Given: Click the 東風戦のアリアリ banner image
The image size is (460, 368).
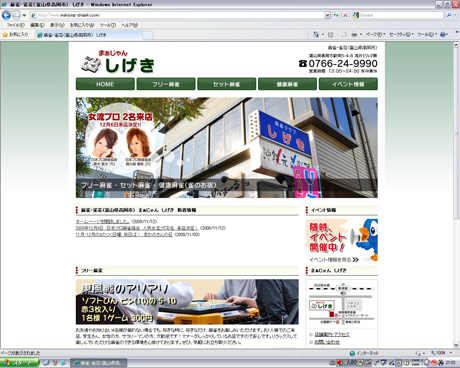Looking at the screenshot, I should coord(187,302).
